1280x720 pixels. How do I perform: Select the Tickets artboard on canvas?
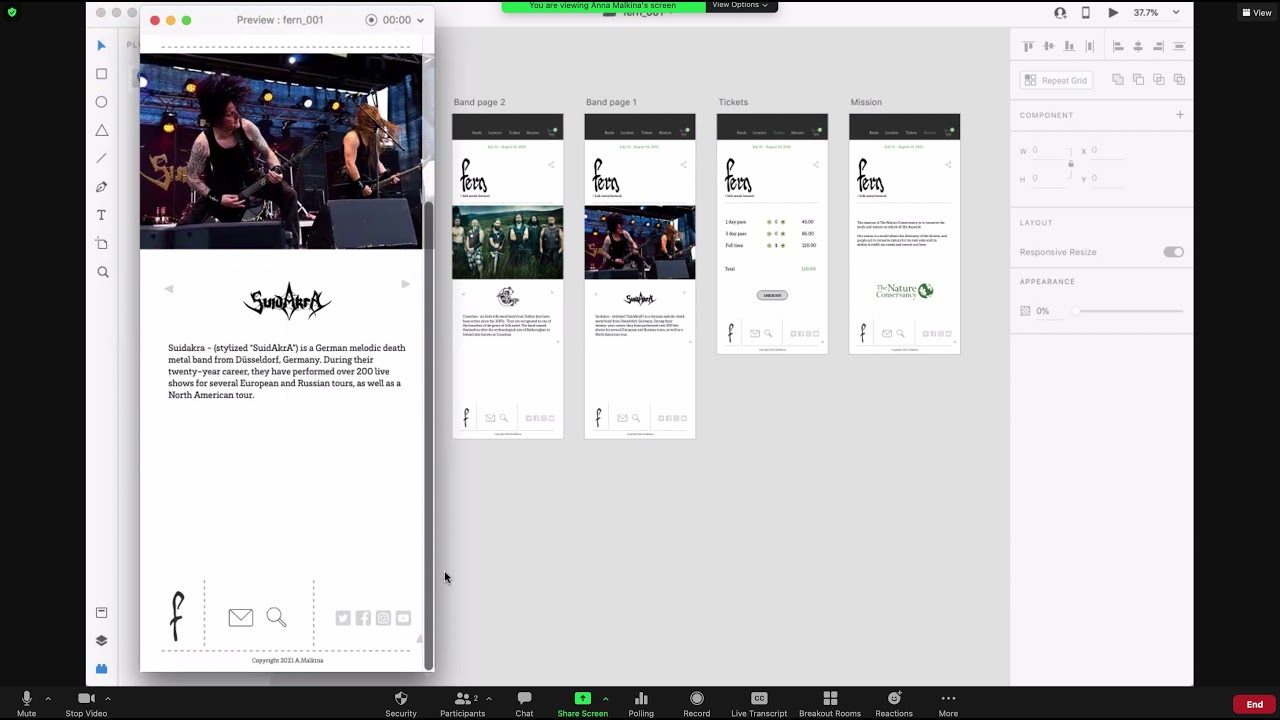tap(772, 233)
